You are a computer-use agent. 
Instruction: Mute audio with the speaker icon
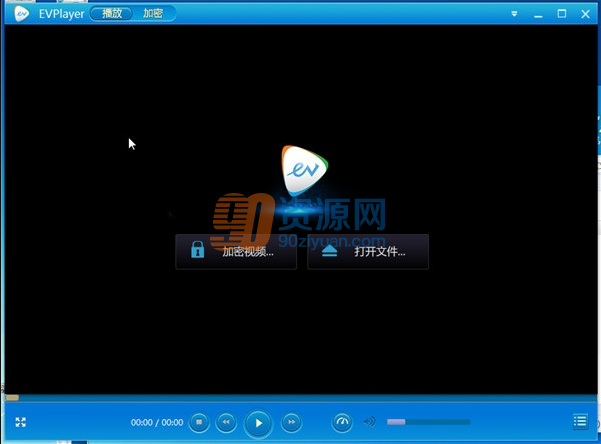pyautogui.click(x=369, y=422)
